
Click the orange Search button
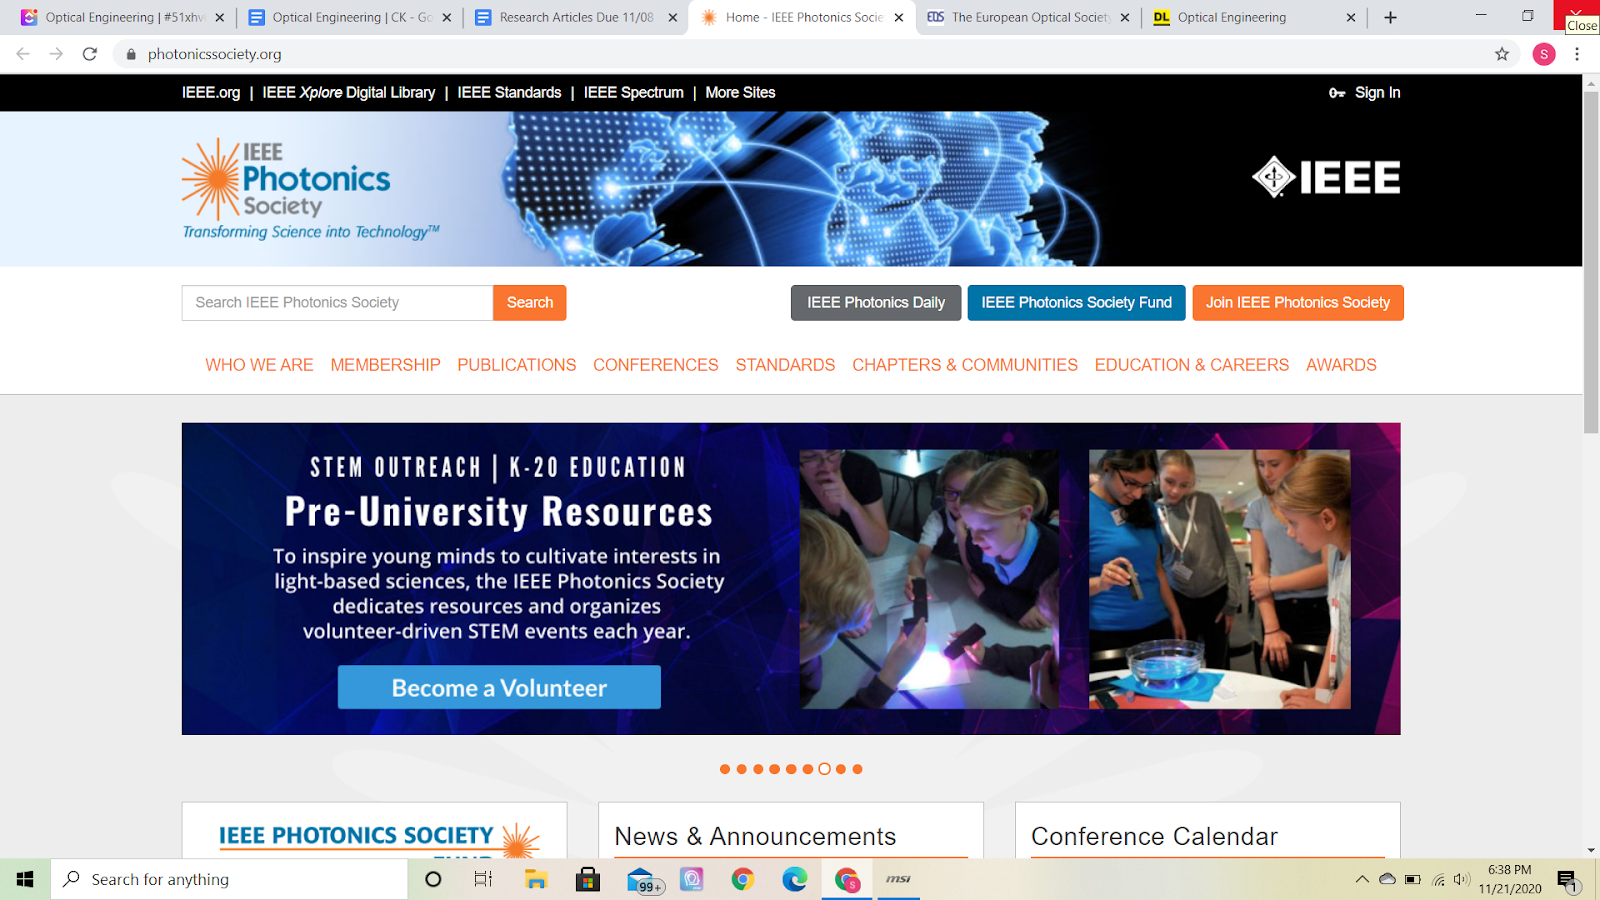coord(530,303)
